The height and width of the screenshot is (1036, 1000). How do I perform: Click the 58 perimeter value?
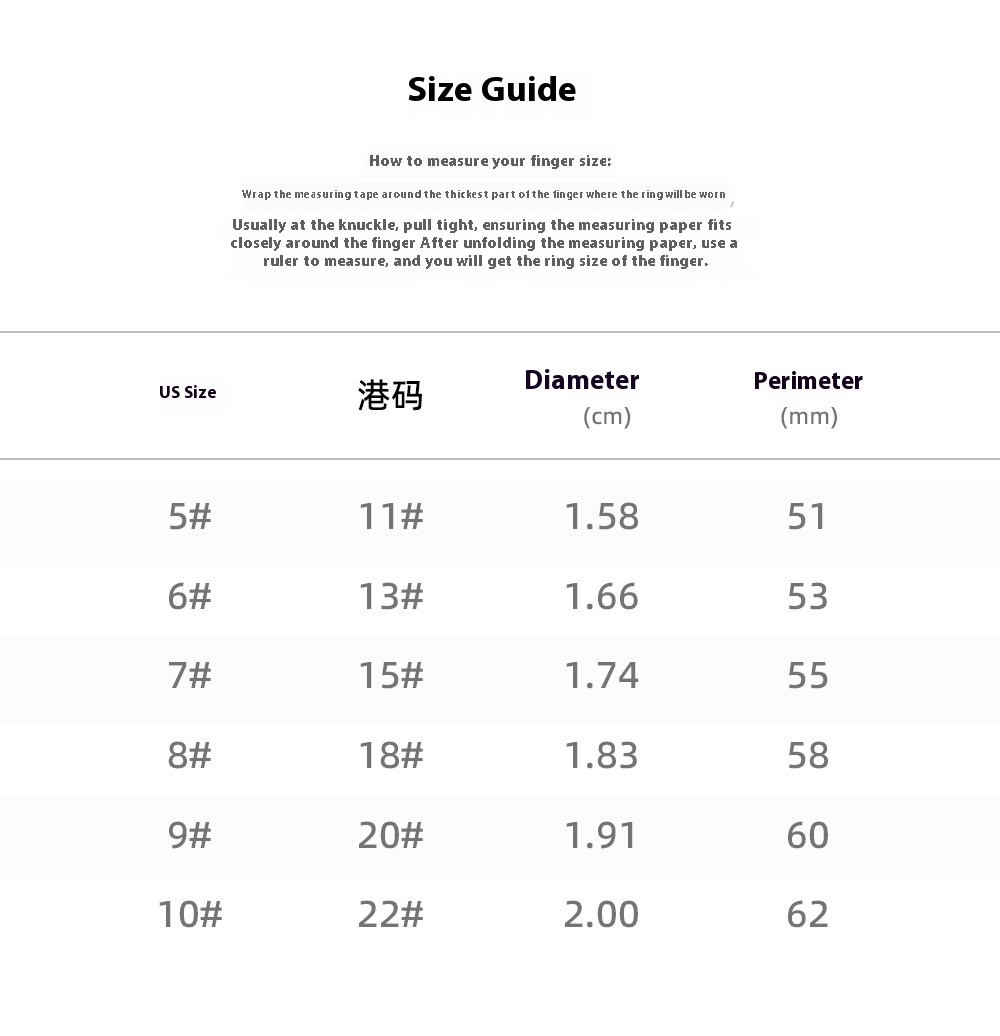(x=807, y=756)
